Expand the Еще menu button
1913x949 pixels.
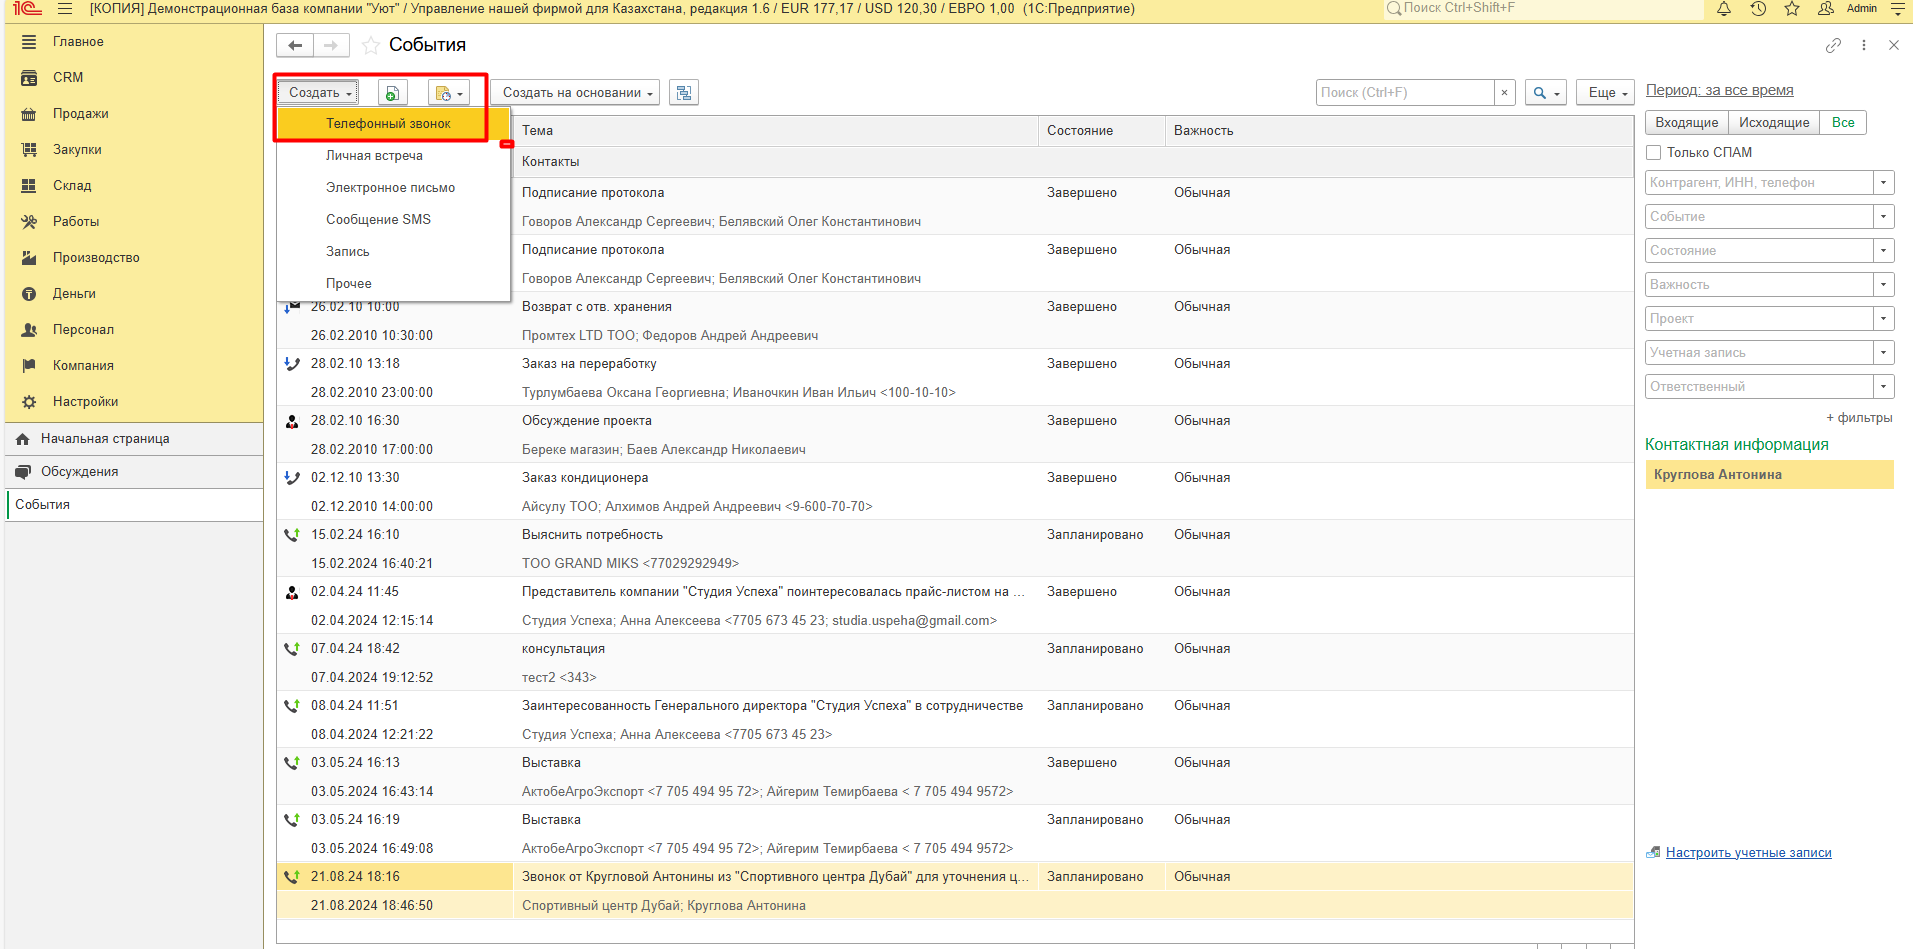[x=1605, y=93]
